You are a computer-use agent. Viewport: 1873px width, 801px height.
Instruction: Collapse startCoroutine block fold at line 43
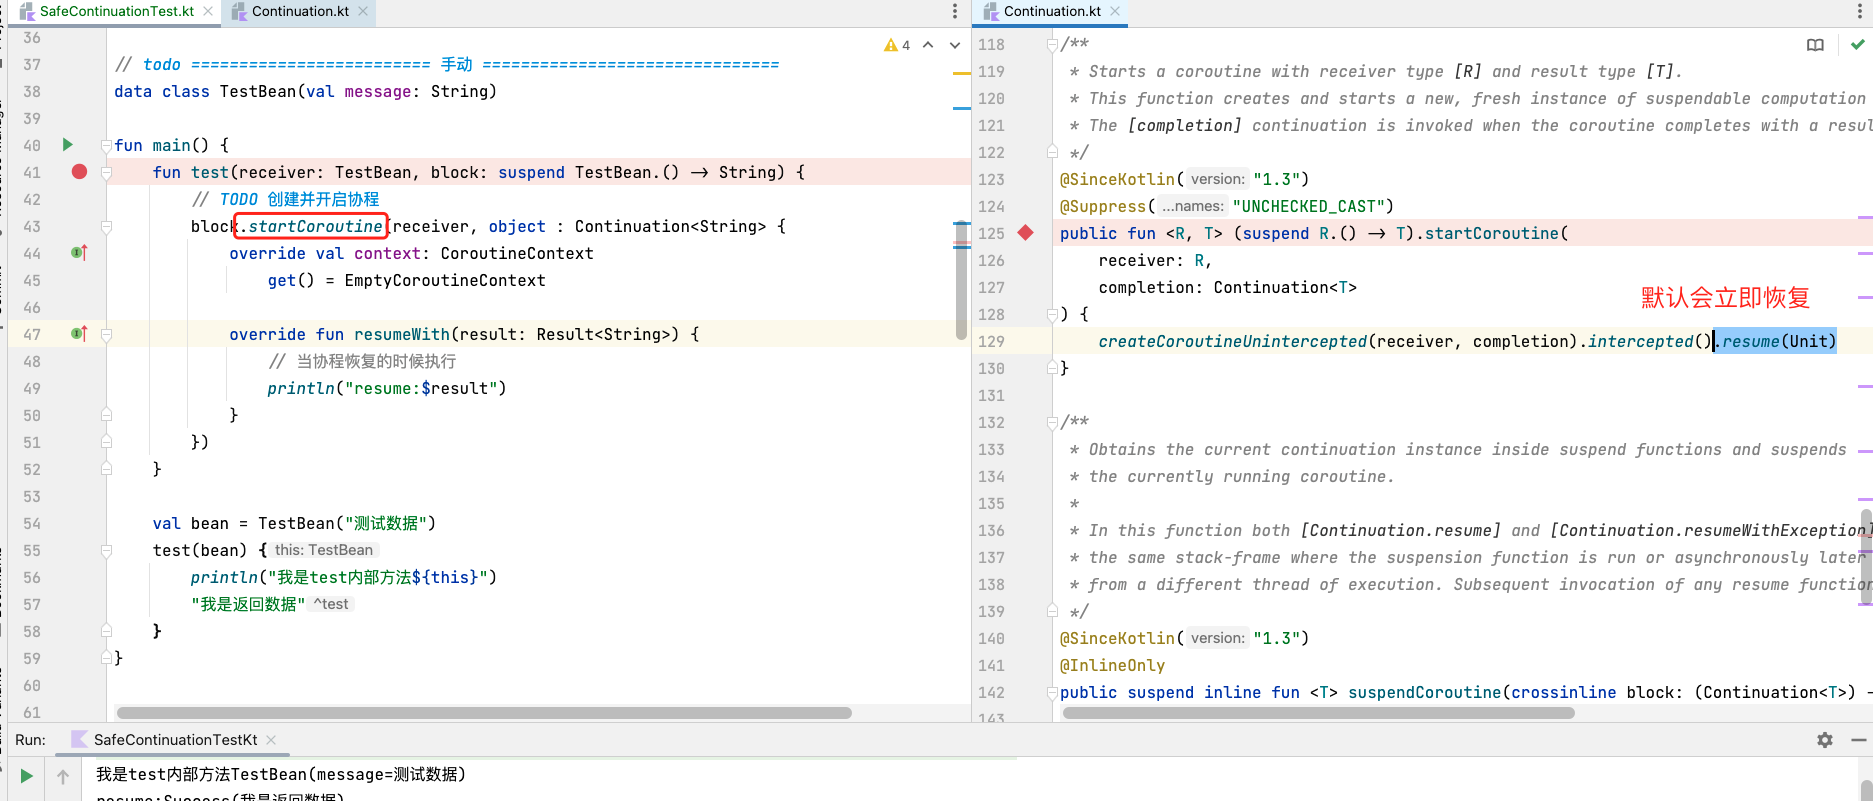[106, 227]
